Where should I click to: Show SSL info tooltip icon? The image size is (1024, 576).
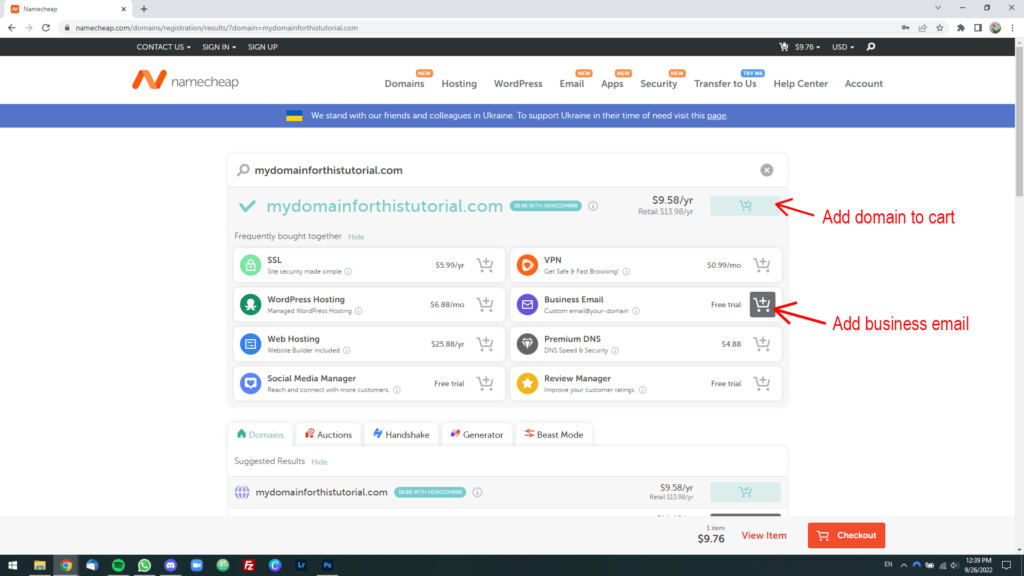pos(348,272)
